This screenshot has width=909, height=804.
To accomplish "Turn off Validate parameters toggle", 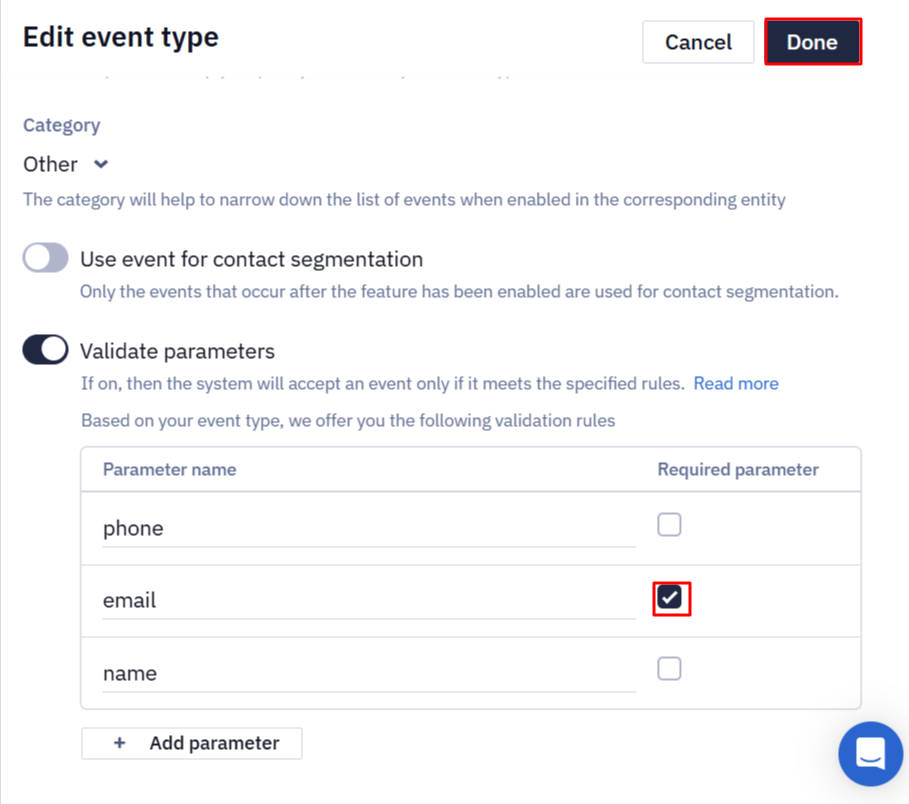I will click(x=45, y=350).
